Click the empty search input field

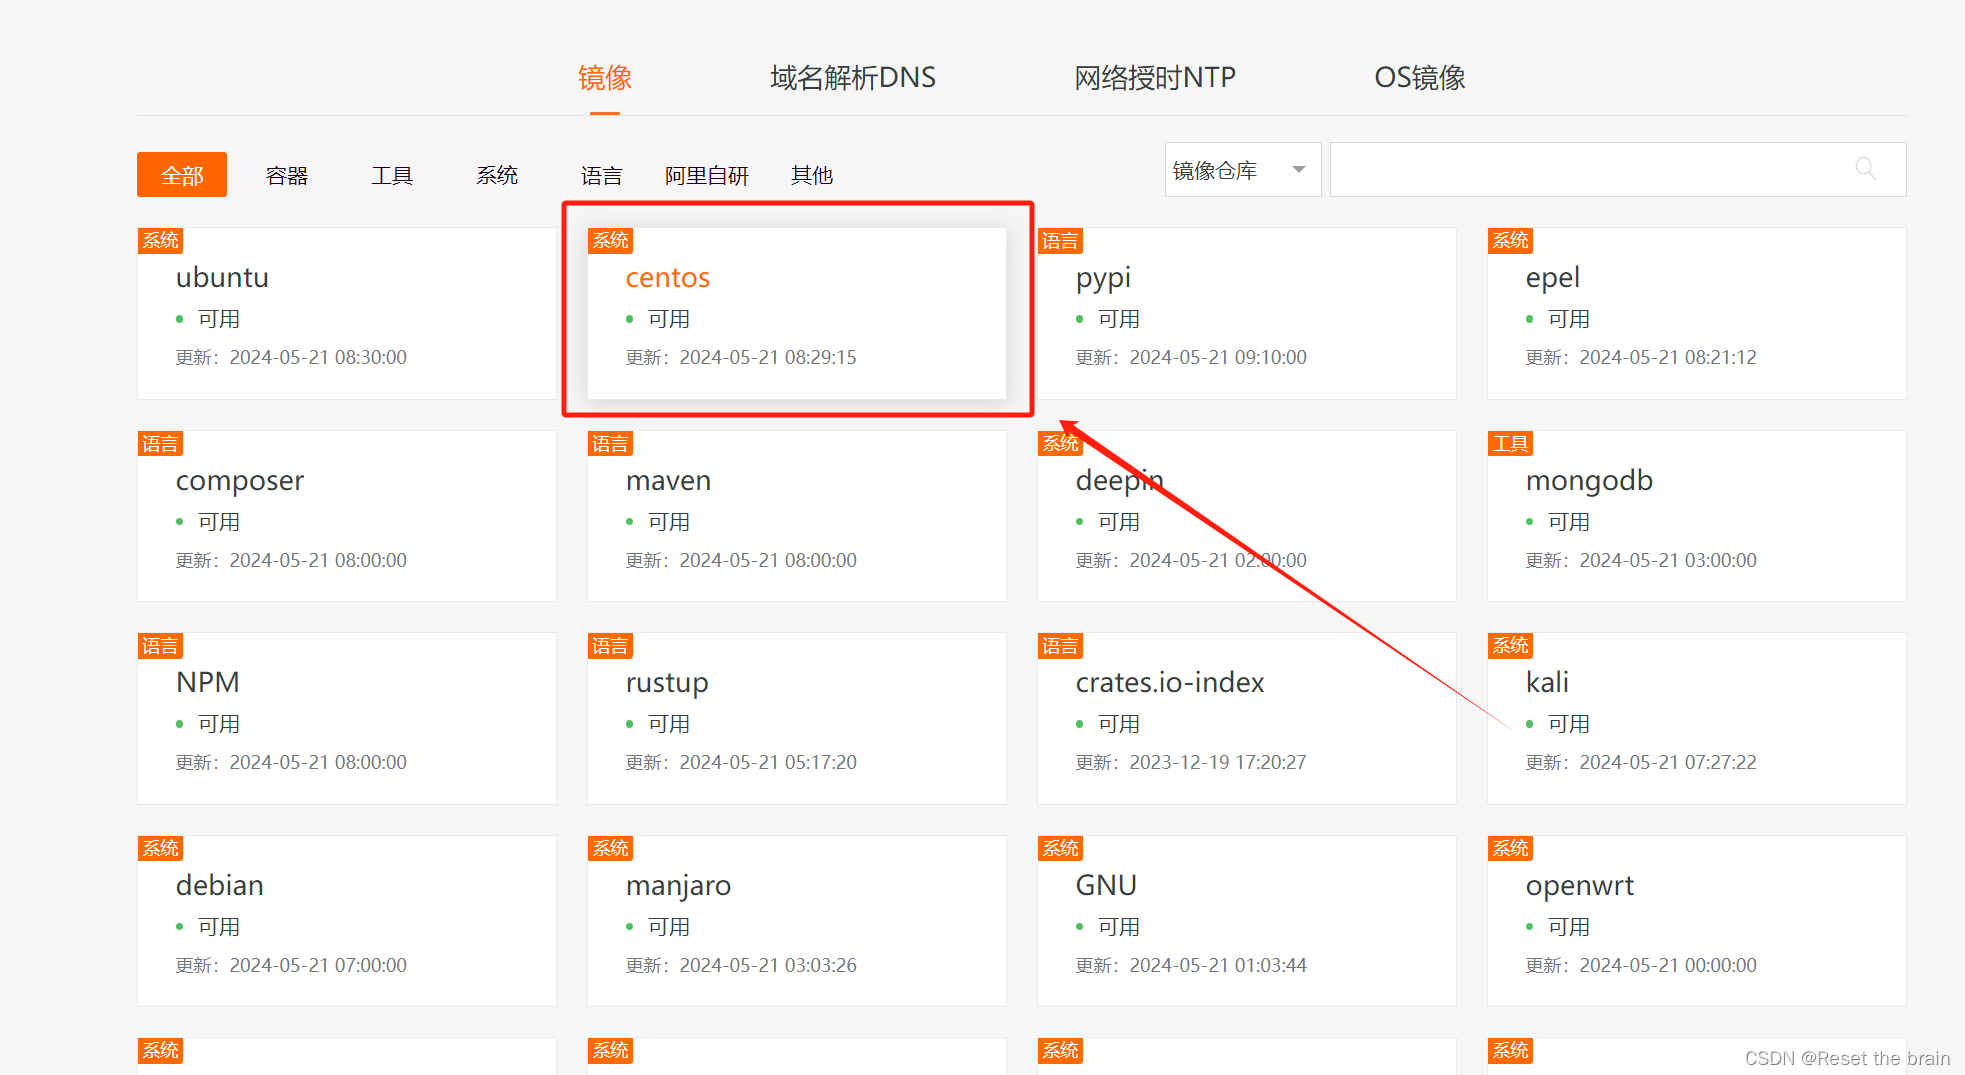[1617, 170]
